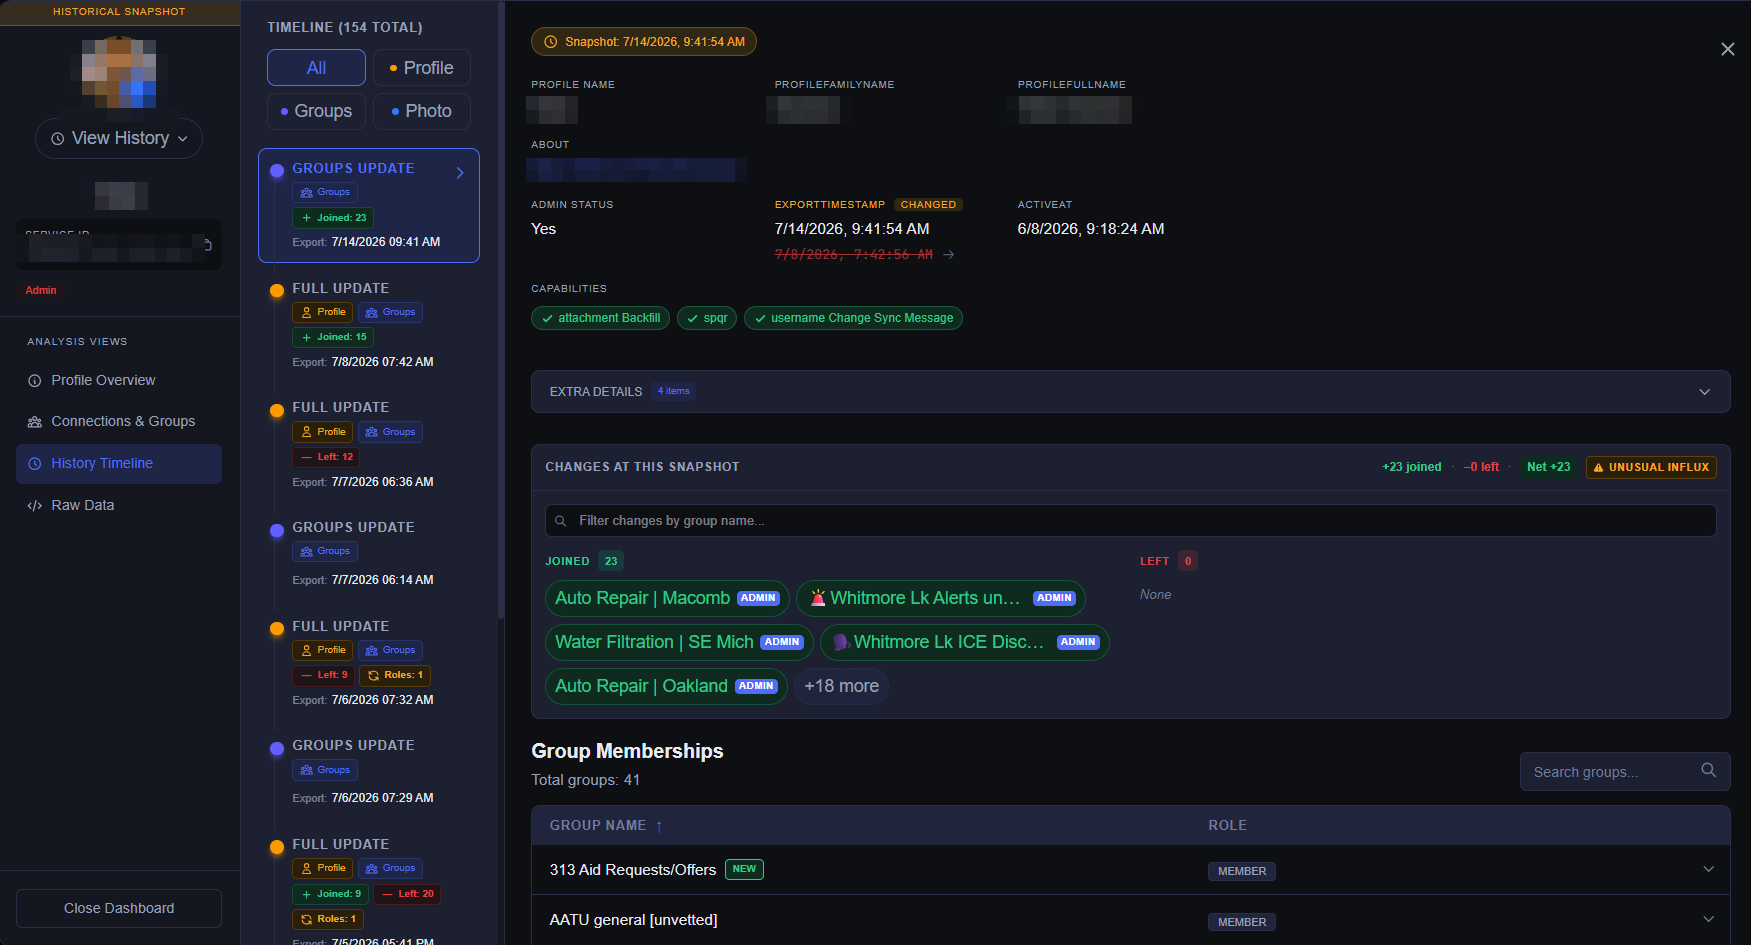Open Auto Repair | Macomb group chip
The width and height of the screenshot is (1751, 945).
[667, 598]
